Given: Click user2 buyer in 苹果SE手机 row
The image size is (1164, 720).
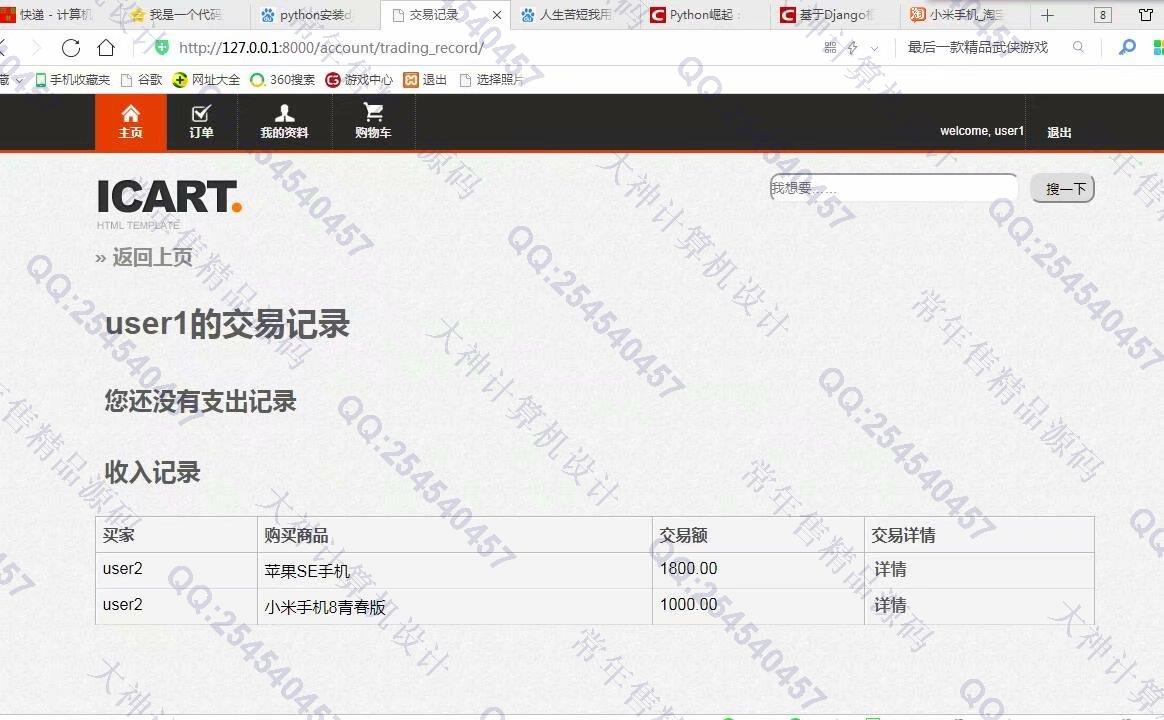Looking at the screenshot, I should click(122, 569).
